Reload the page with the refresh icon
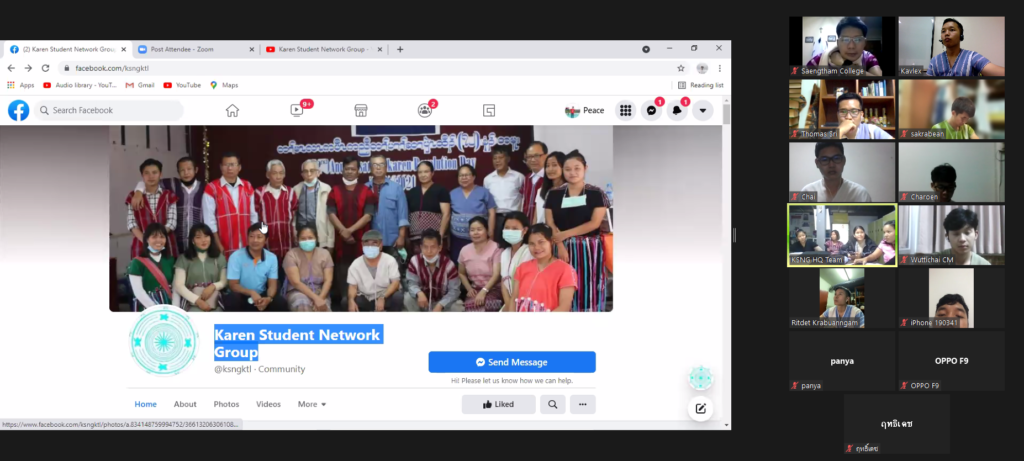1024x461 pixels. [45, 68]
